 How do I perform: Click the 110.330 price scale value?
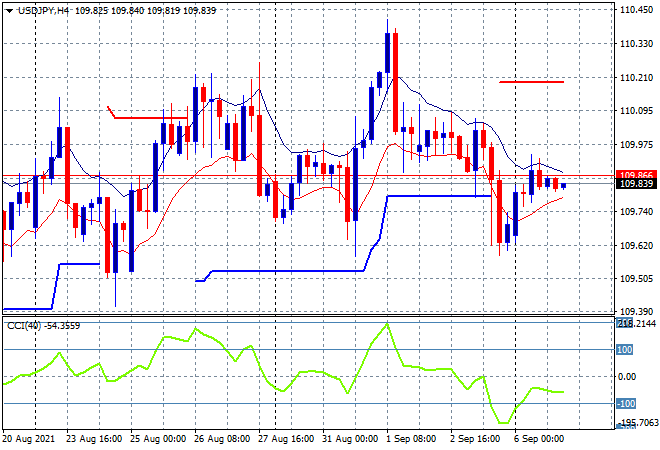pyautogui.click(x=636, y=44)
